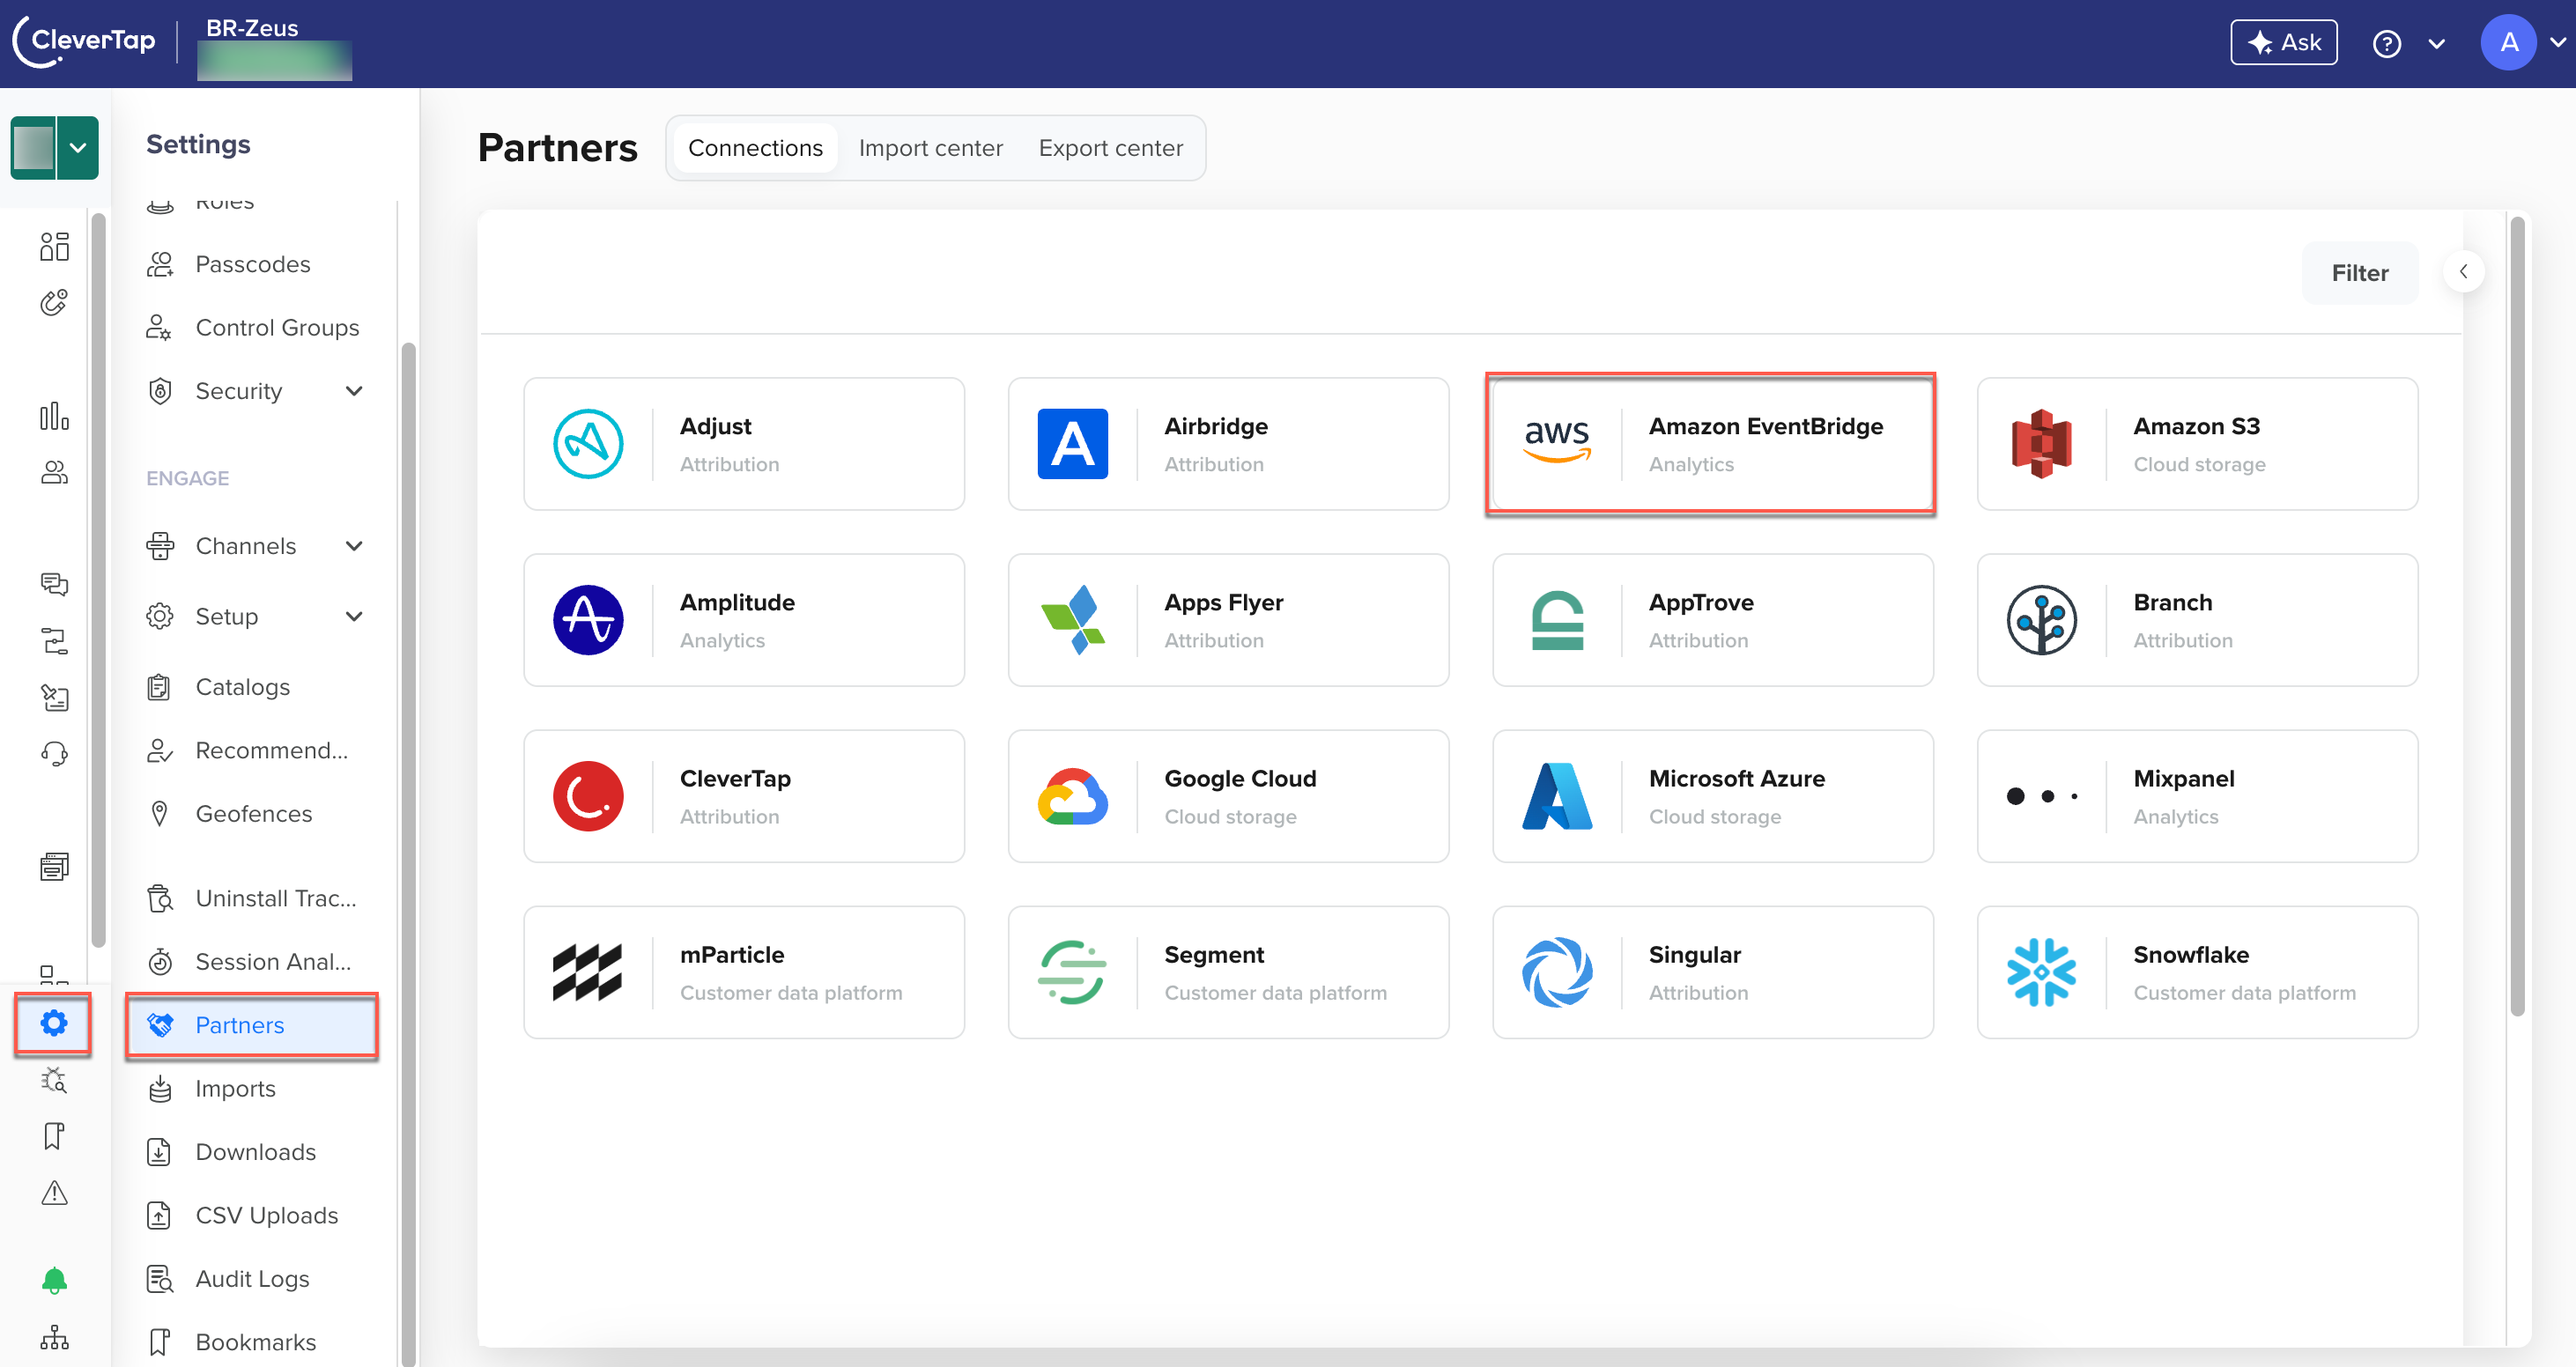Expand the Setup settings section
This screenshot has width=2576, height=1367.
click(x=354, y=616)
